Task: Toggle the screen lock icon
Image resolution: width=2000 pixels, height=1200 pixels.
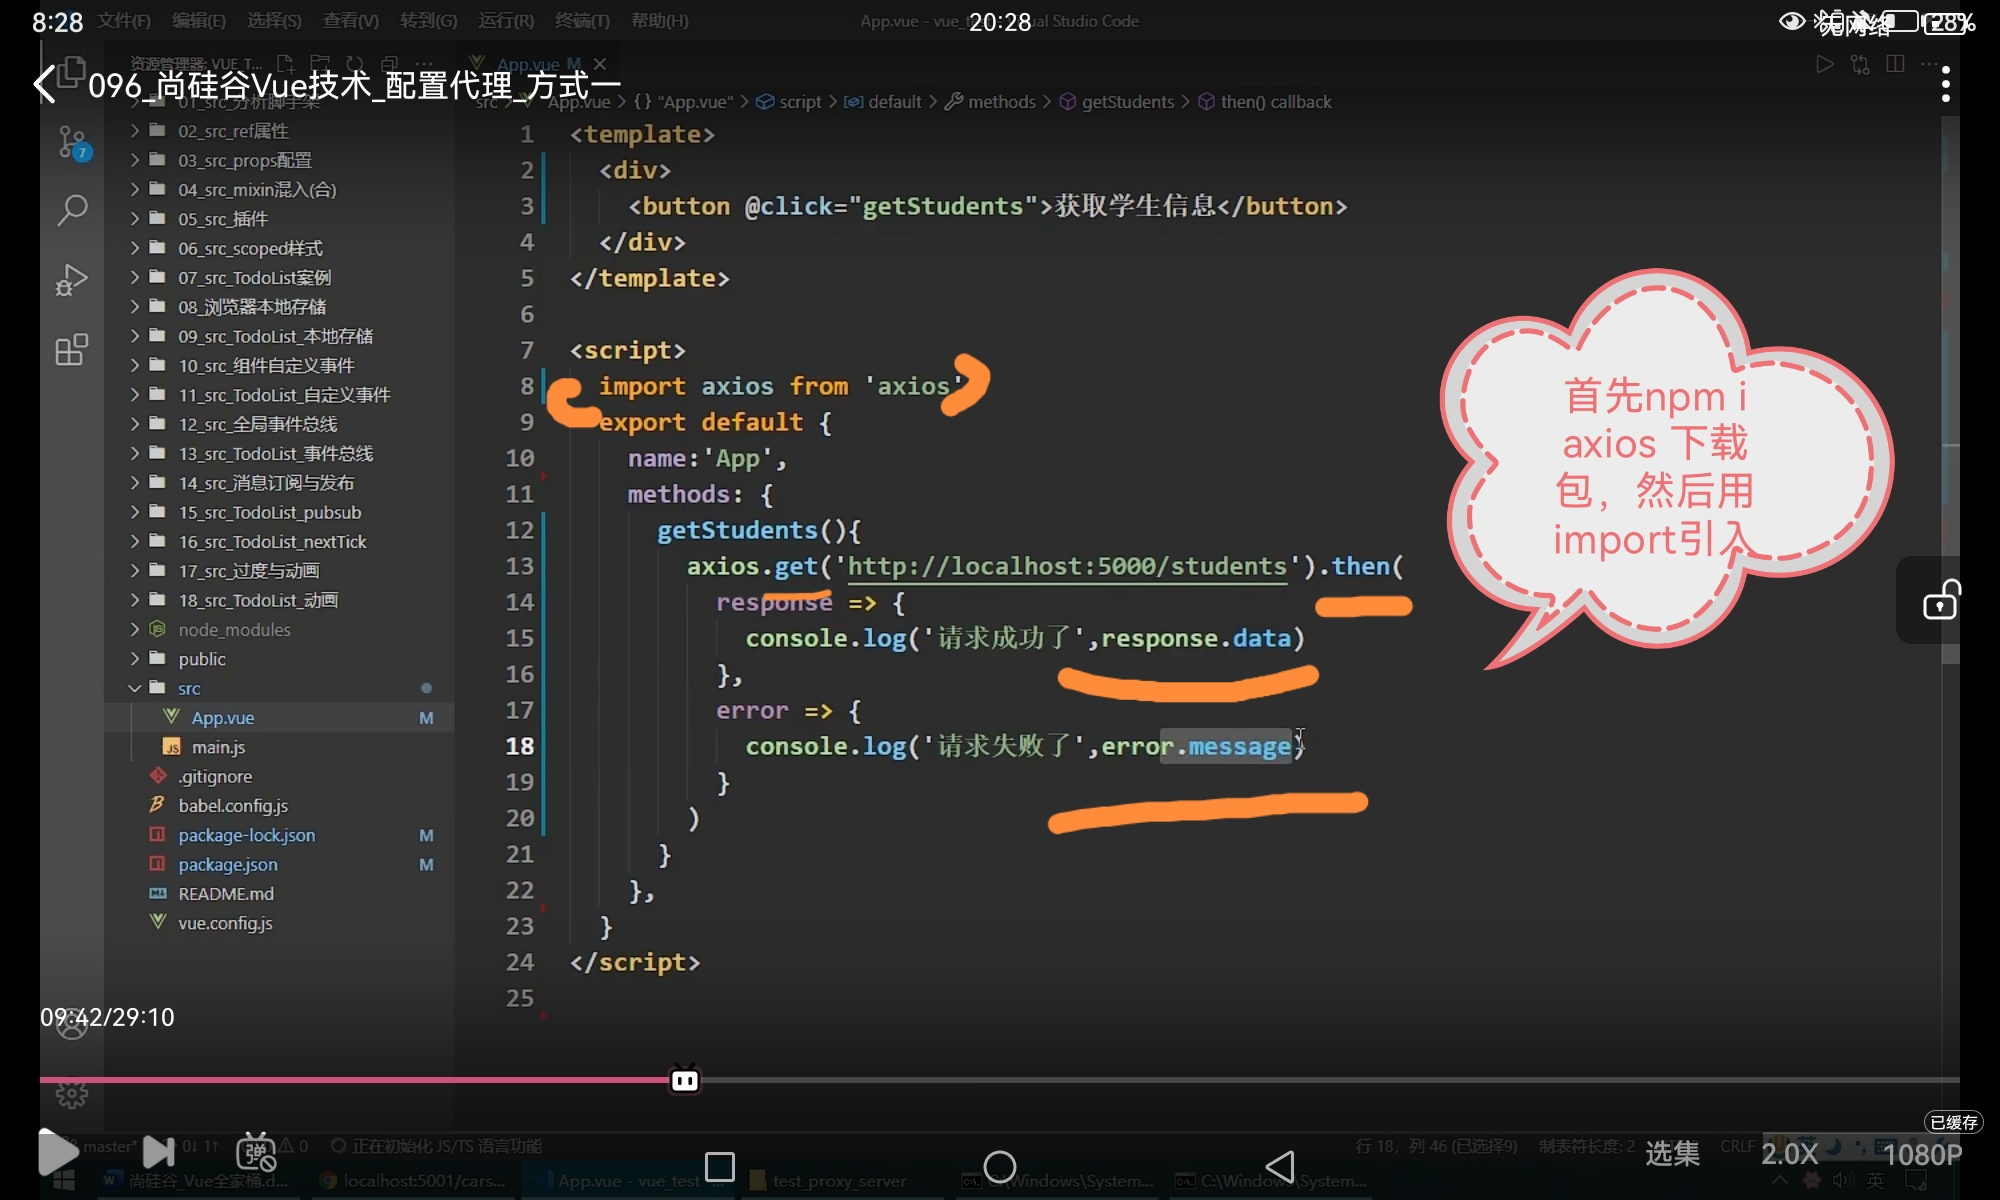Action: pyautogui.click(x=1941, y=600)
